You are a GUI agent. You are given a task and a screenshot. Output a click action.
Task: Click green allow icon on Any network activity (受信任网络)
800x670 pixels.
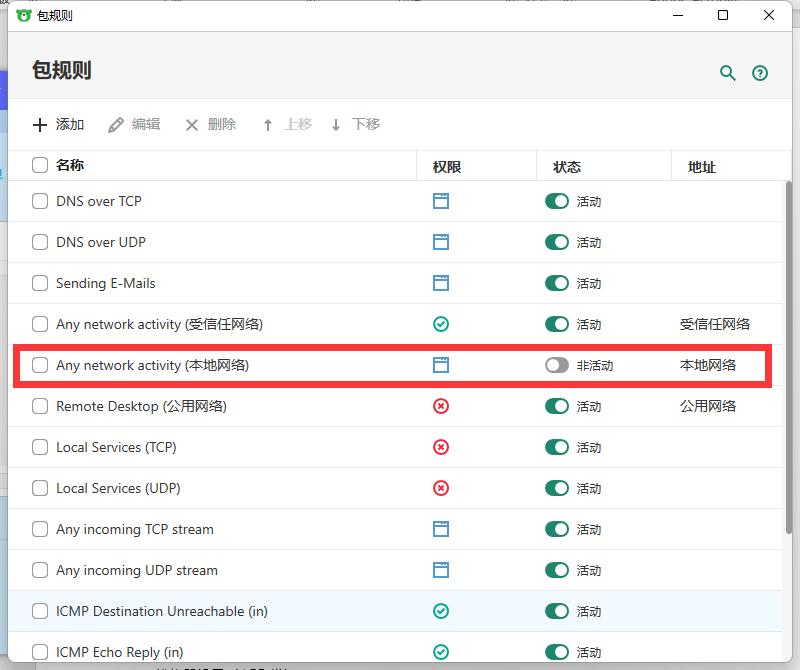(x=440, y=324)
